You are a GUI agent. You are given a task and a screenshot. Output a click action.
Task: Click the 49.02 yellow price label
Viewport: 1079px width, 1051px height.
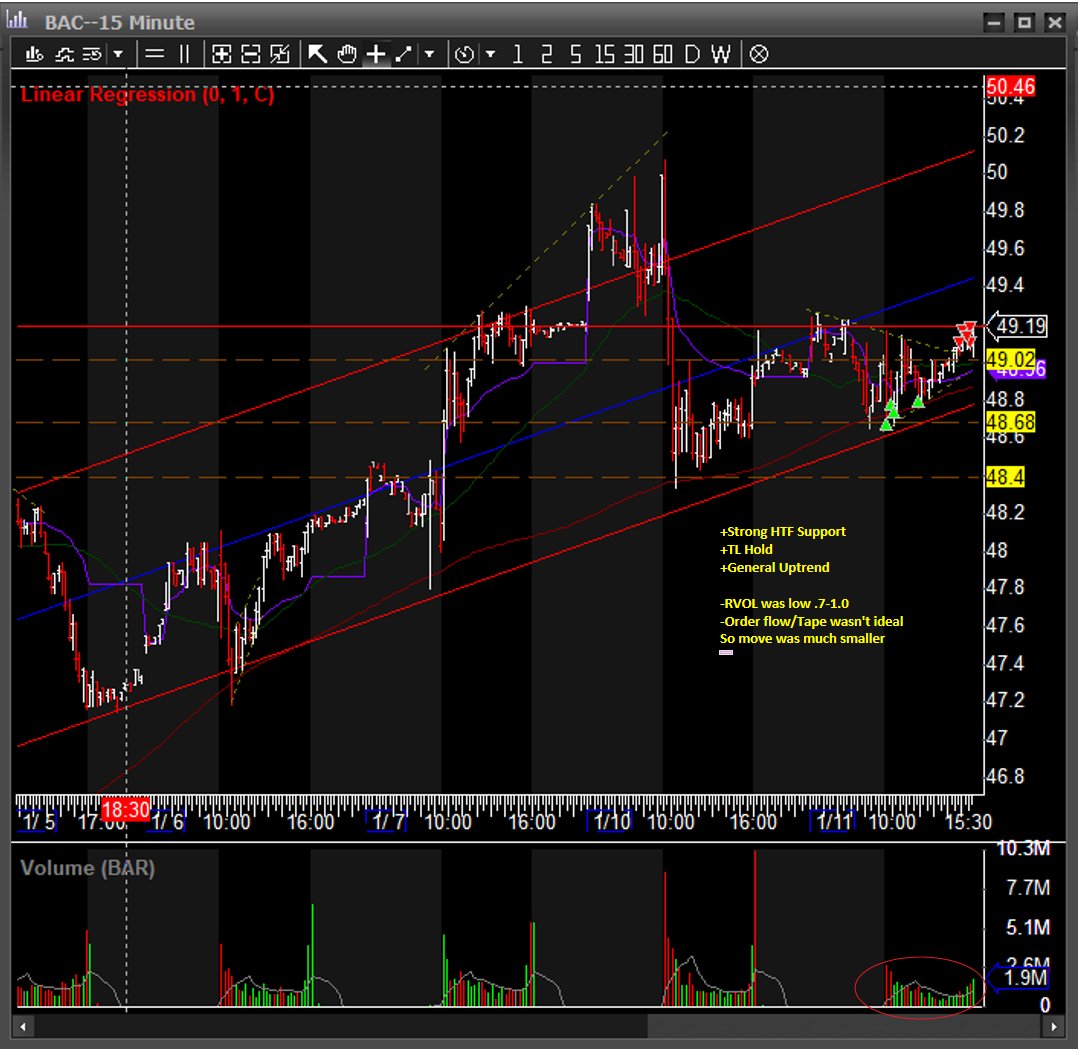[1010, 359]
